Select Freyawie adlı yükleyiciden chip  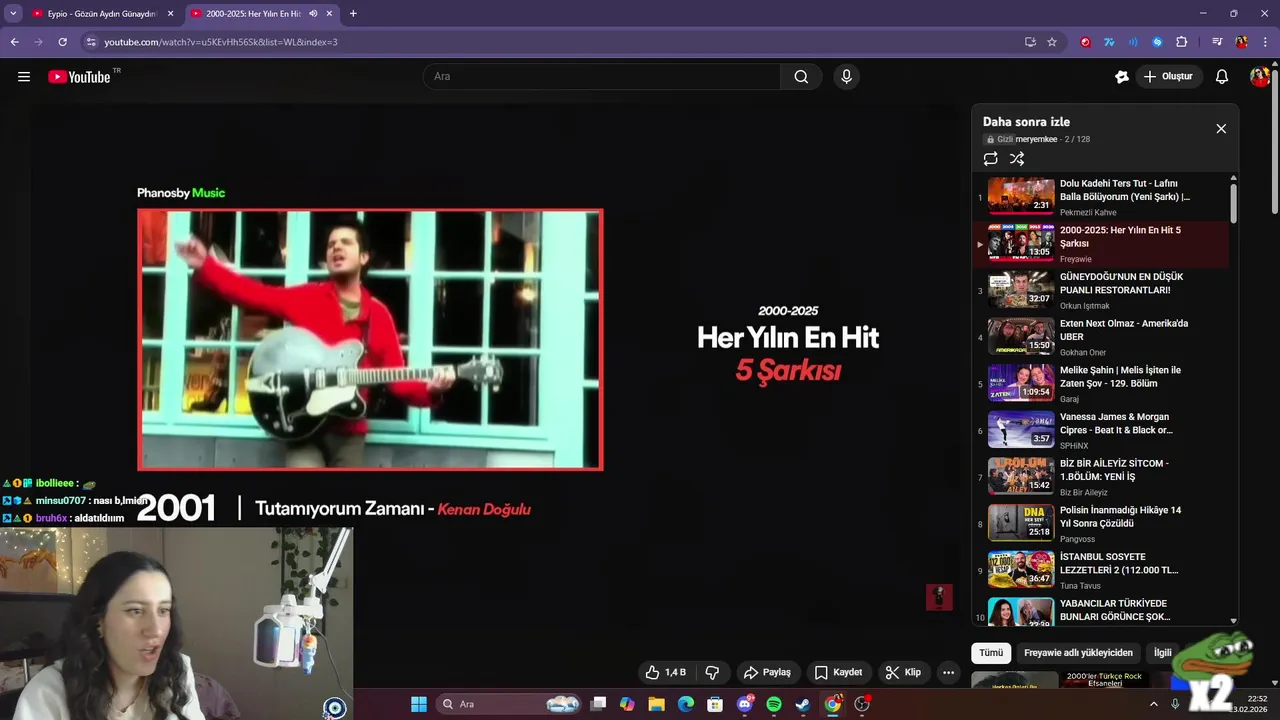click(1078, 653)
